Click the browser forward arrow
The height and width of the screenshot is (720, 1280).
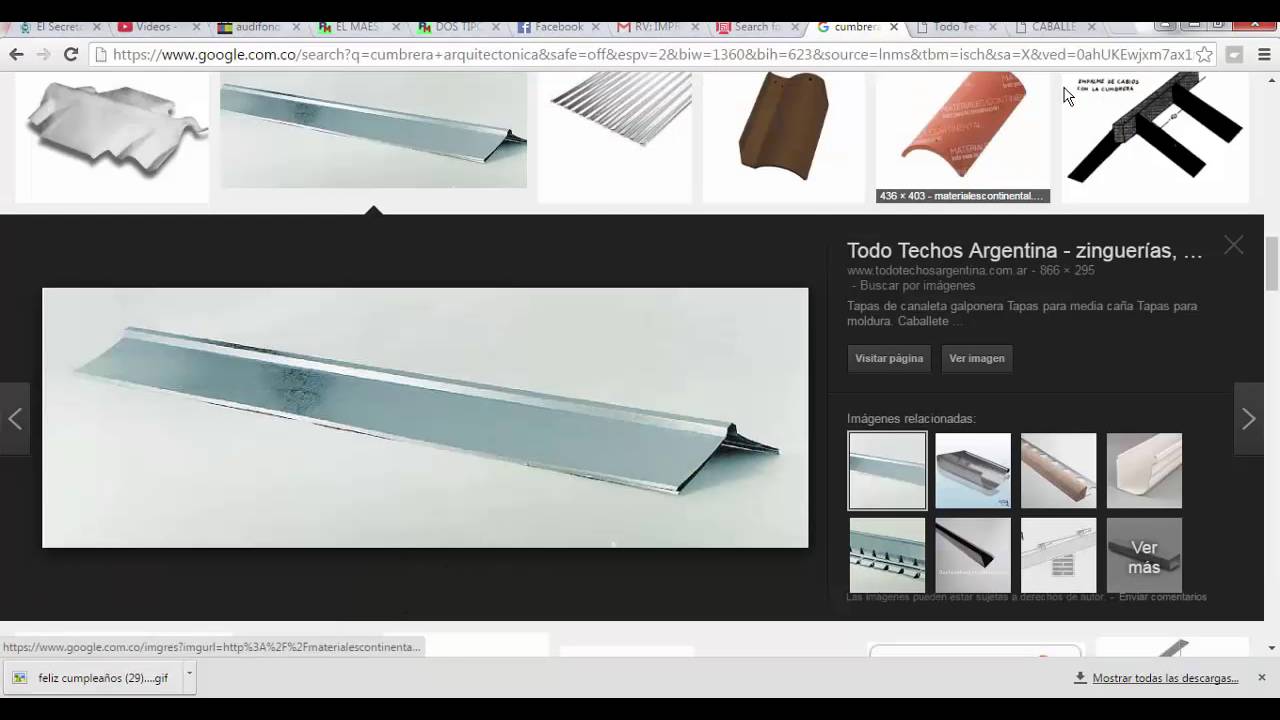click(x=43, y=55)
